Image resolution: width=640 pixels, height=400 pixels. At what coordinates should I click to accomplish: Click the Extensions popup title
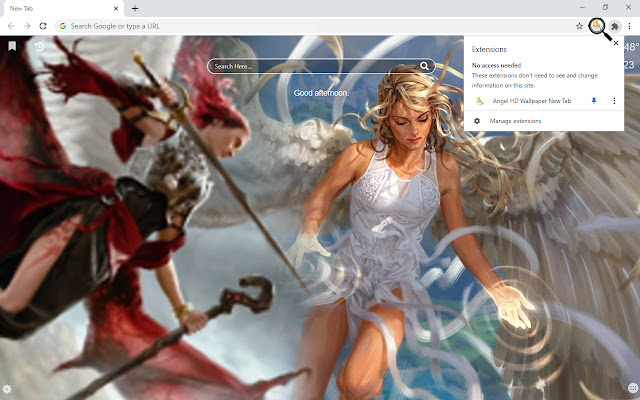(x=489, y=49)
